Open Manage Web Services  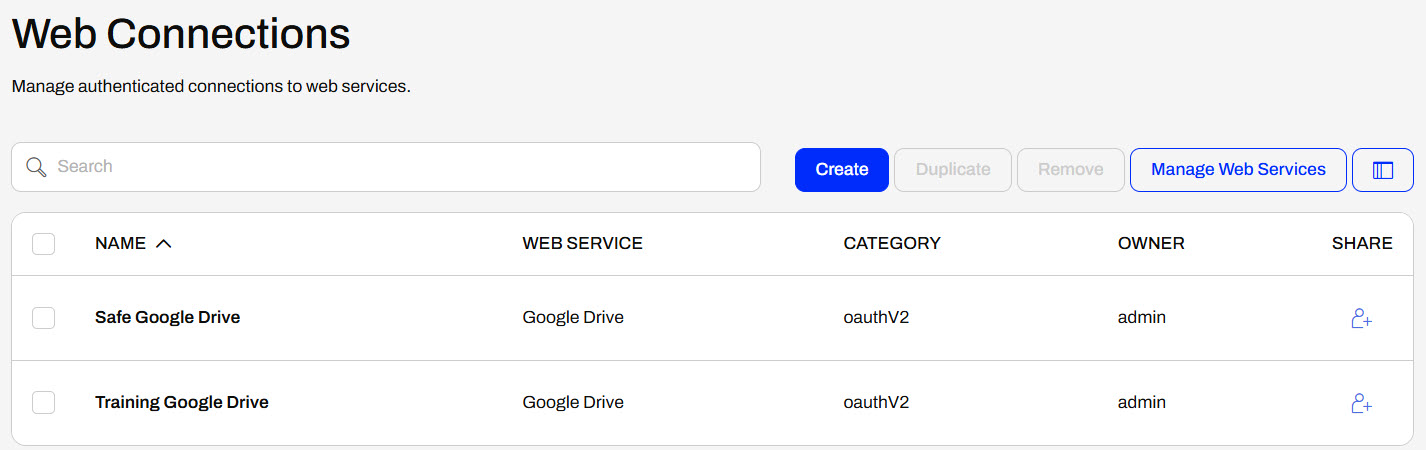pyautogui.click(x=1238, y=170)
